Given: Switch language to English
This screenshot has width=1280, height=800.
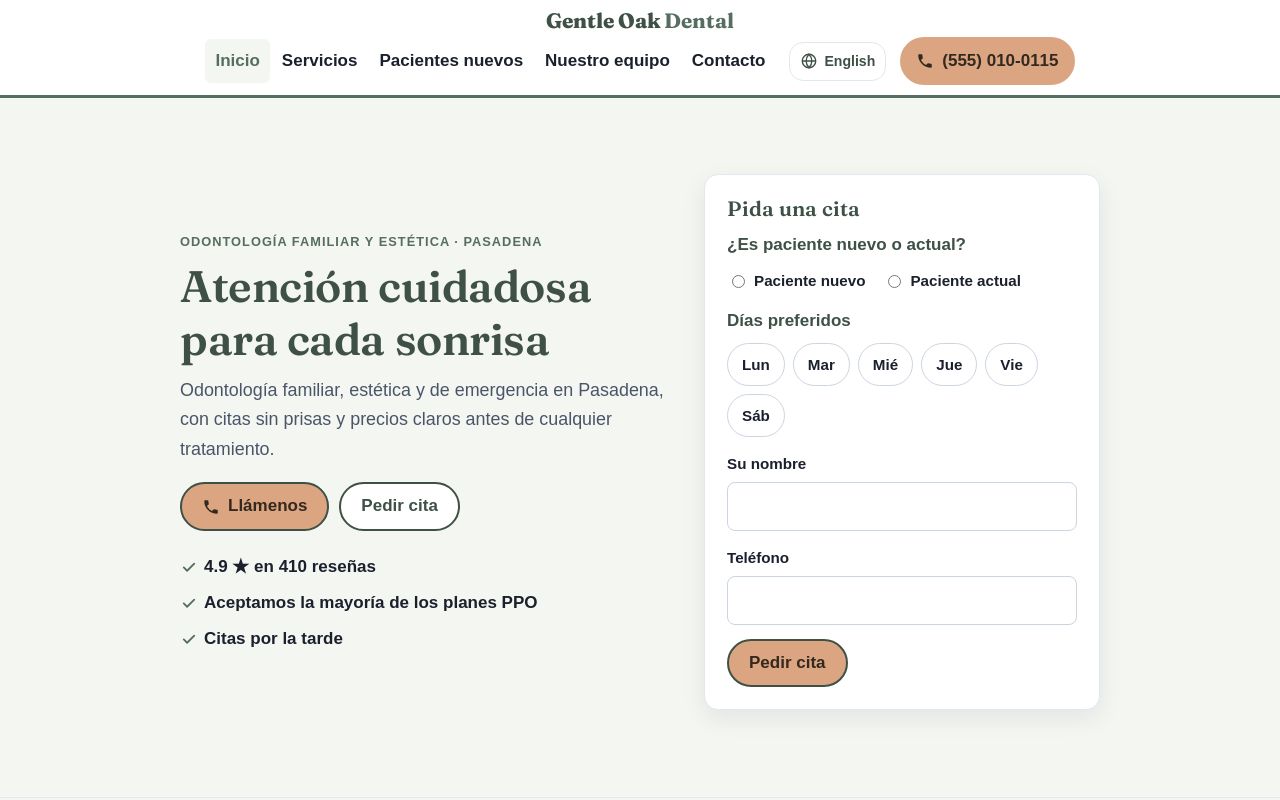Looking at the screenshot, I should 837,61.
